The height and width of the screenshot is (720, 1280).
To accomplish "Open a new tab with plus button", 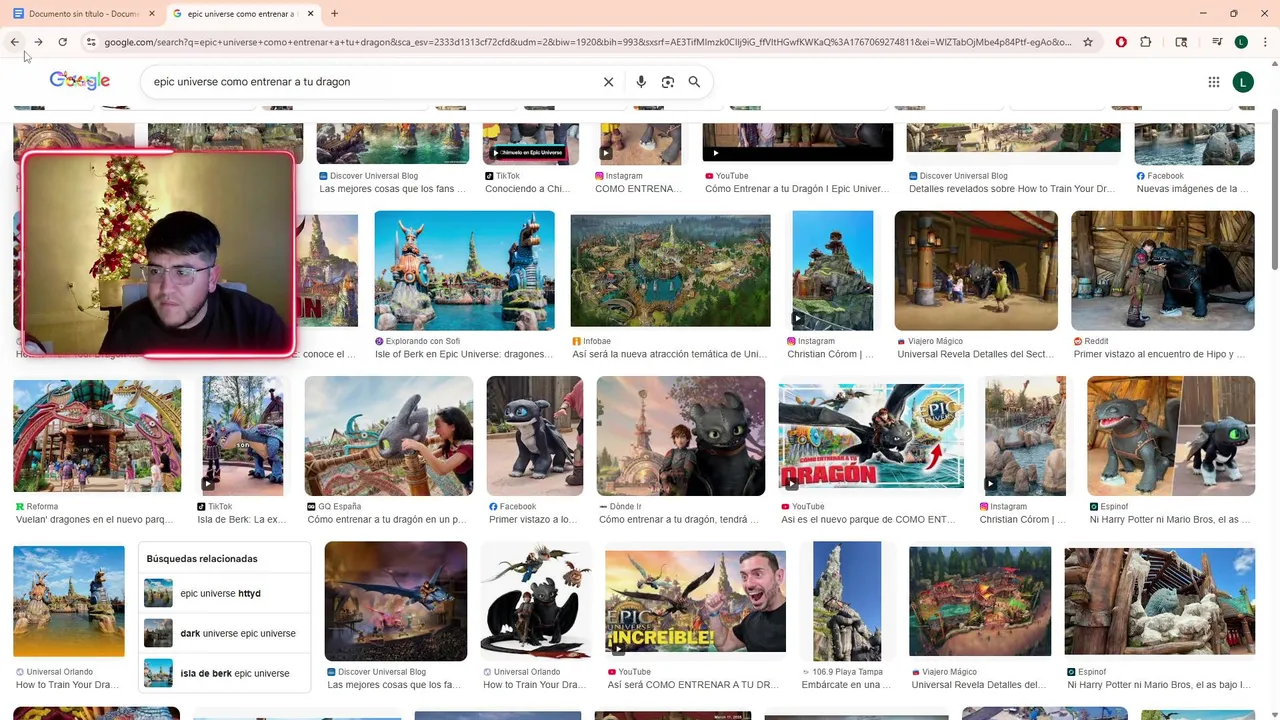I will click(334, 14).
